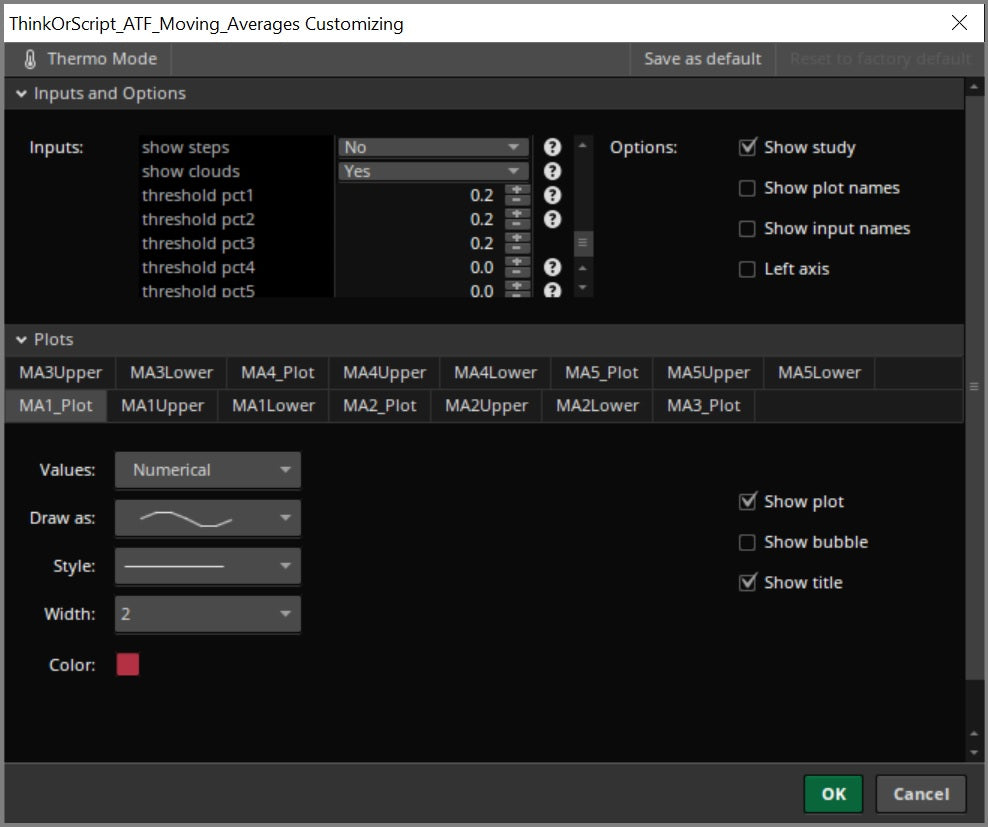Enable Show plot names checkbox

click(747, 188)
